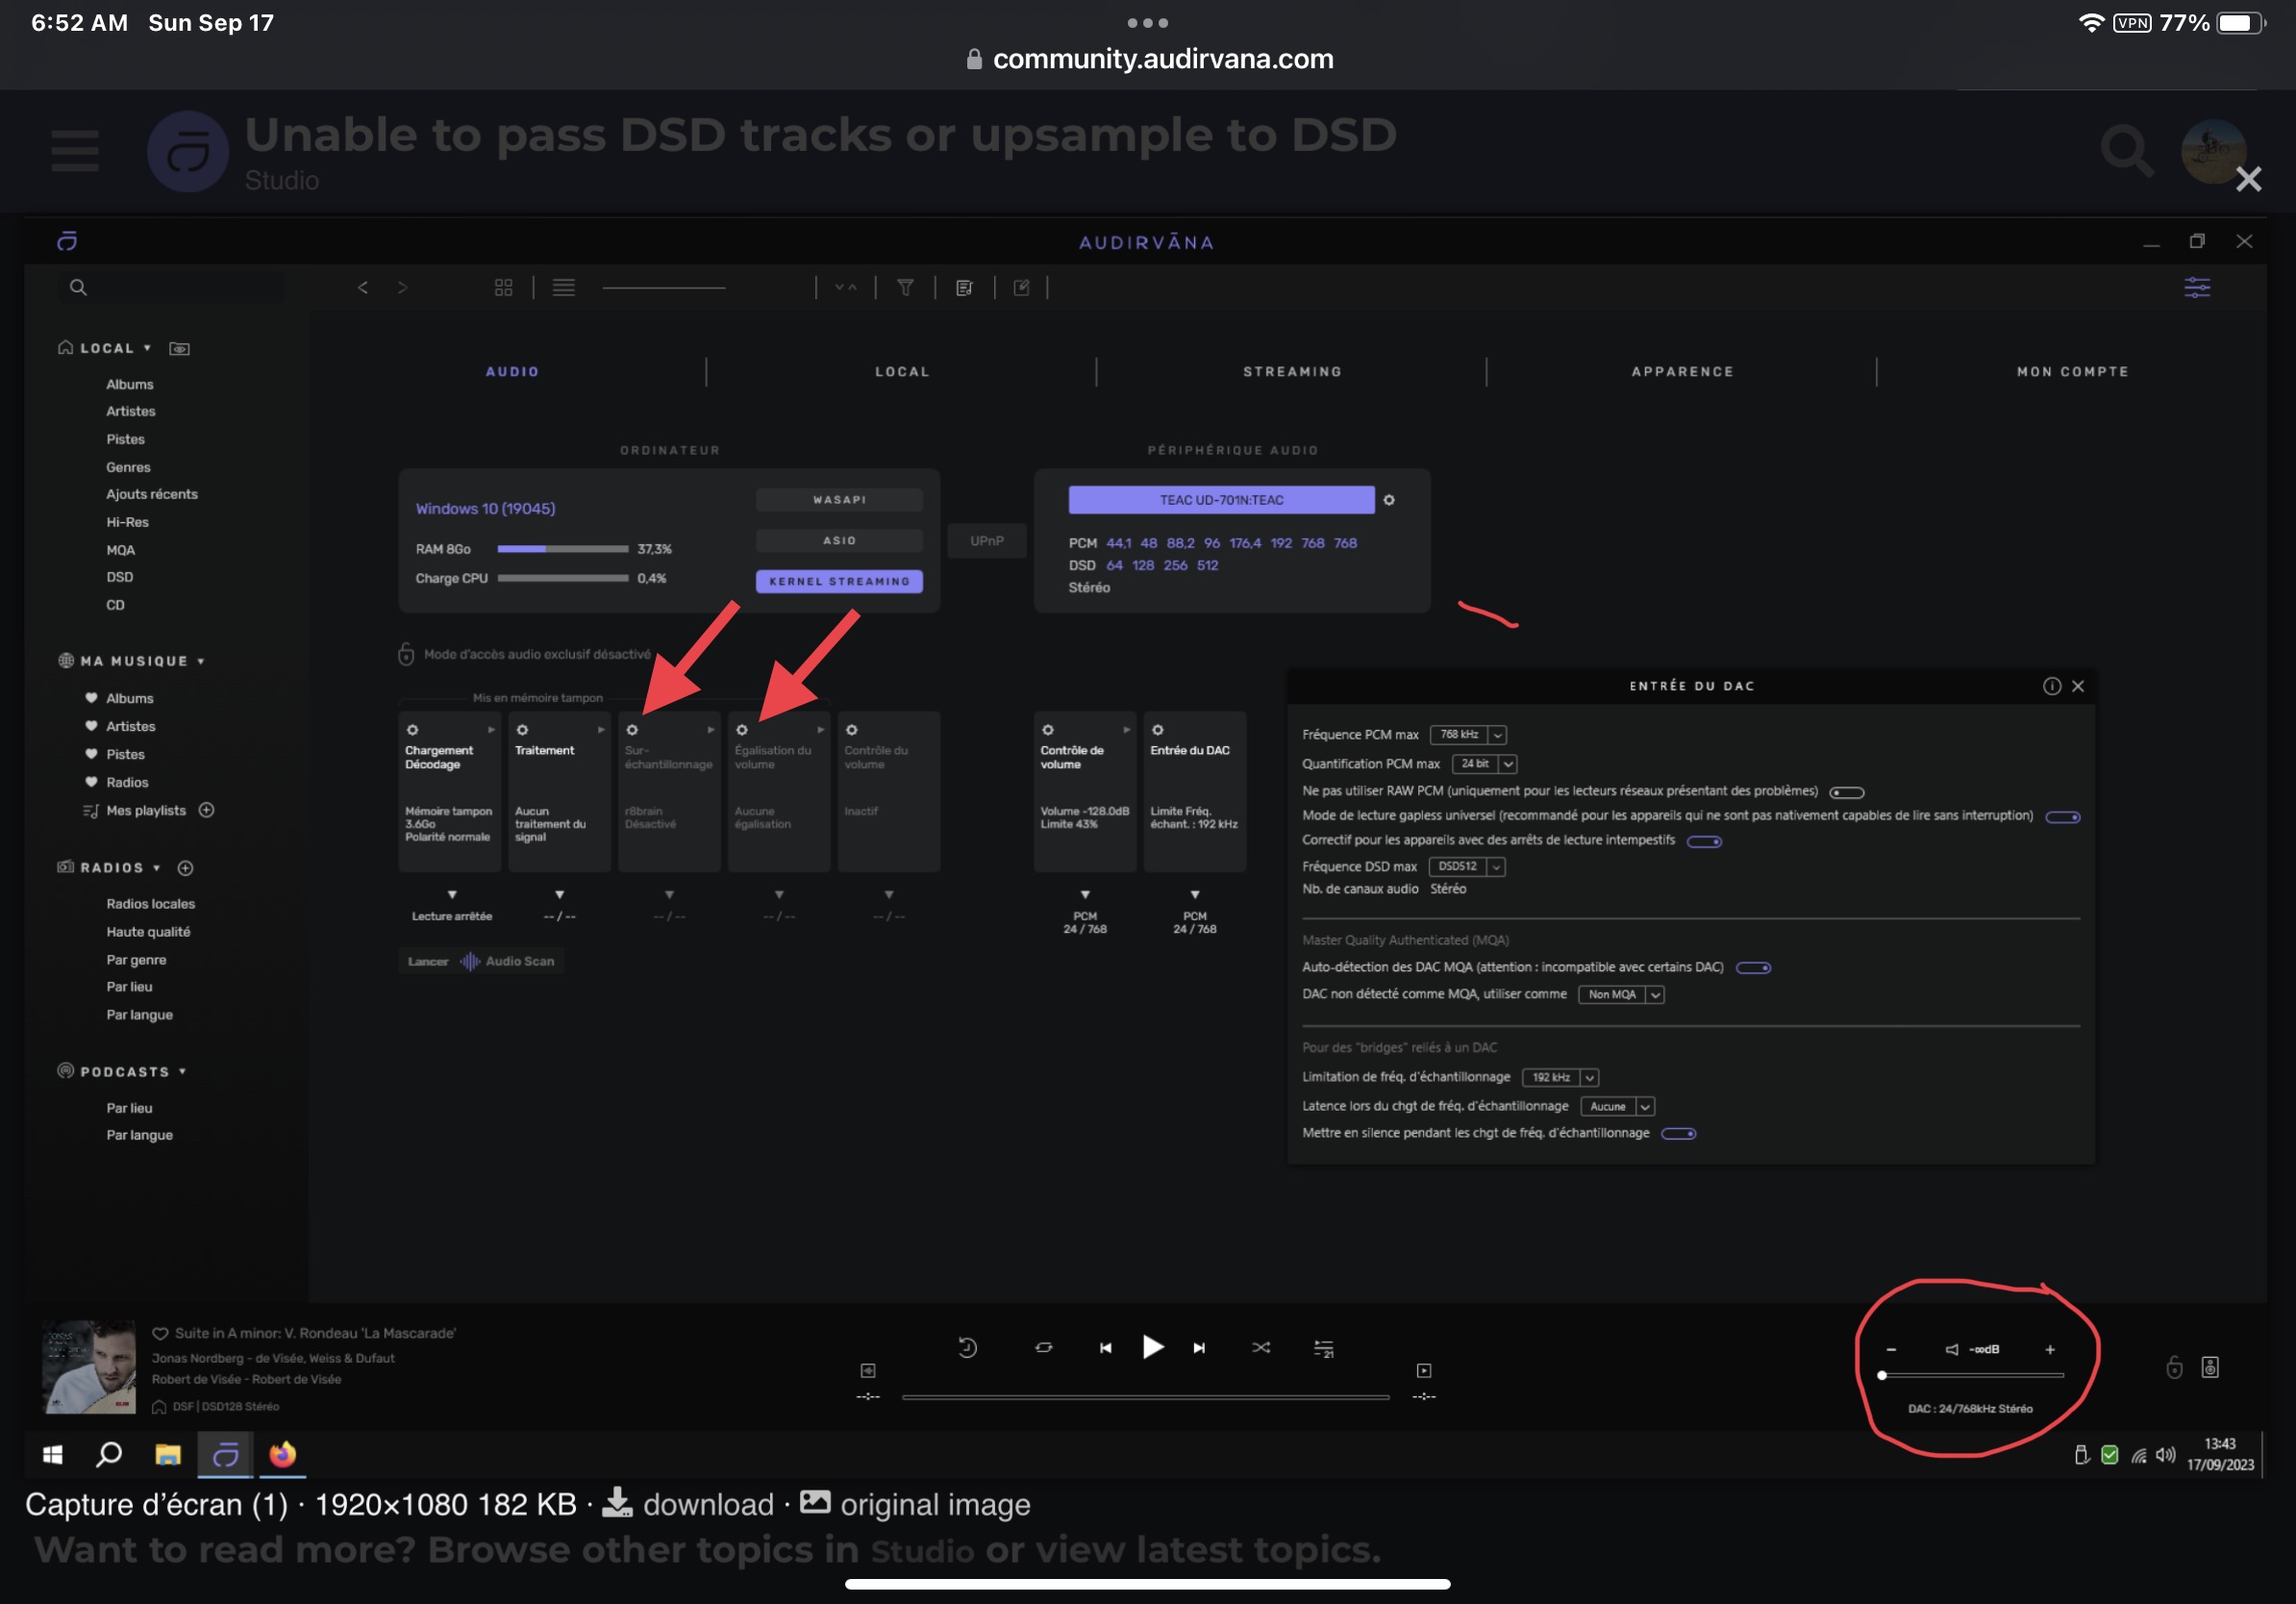
Task: Click the TEAC UD-701N device button
Action: [1221, 500]
